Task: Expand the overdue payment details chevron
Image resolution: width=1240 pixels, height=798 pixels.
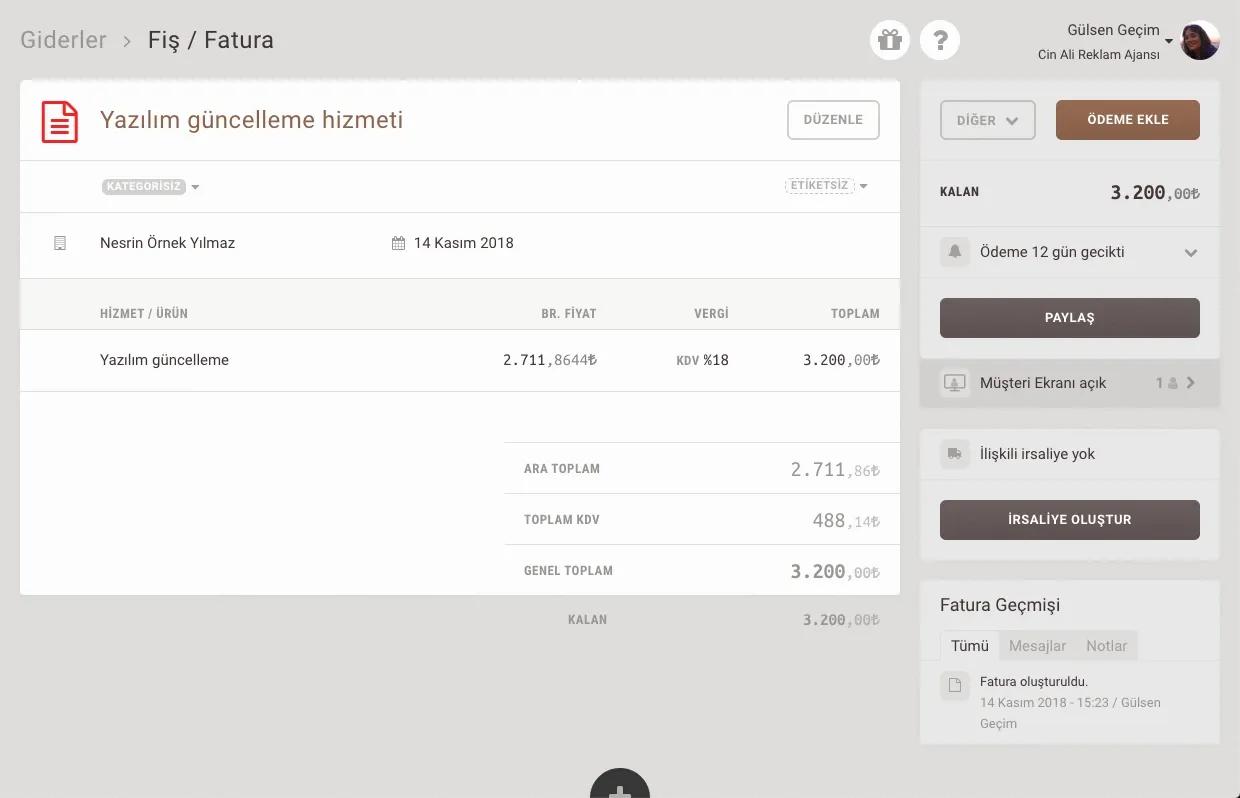Action: 1190,253
